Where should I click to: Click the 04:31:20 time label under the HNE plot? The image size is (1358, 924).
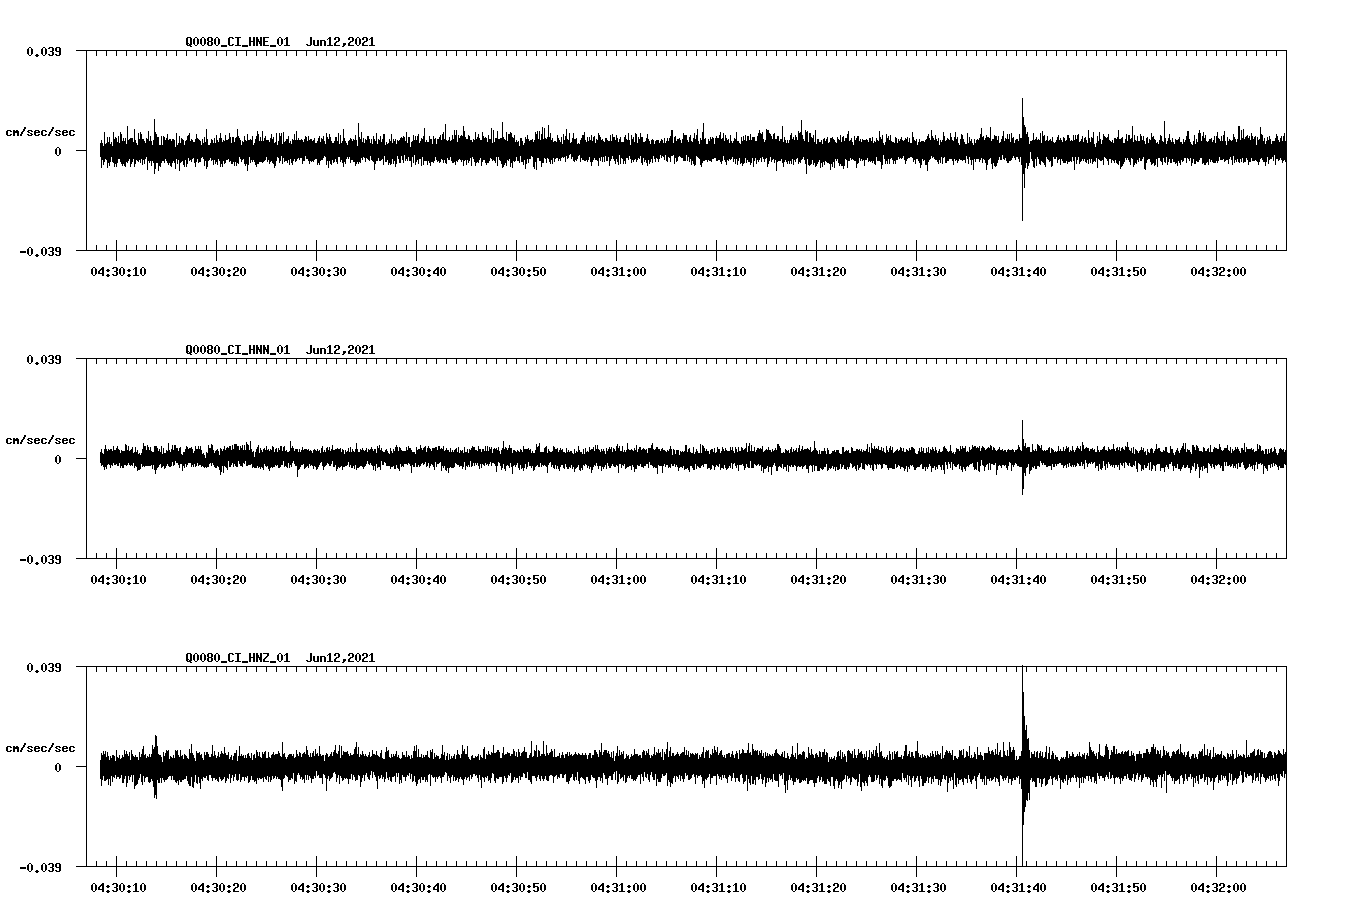pyautogui.click(x=817, y=271)
